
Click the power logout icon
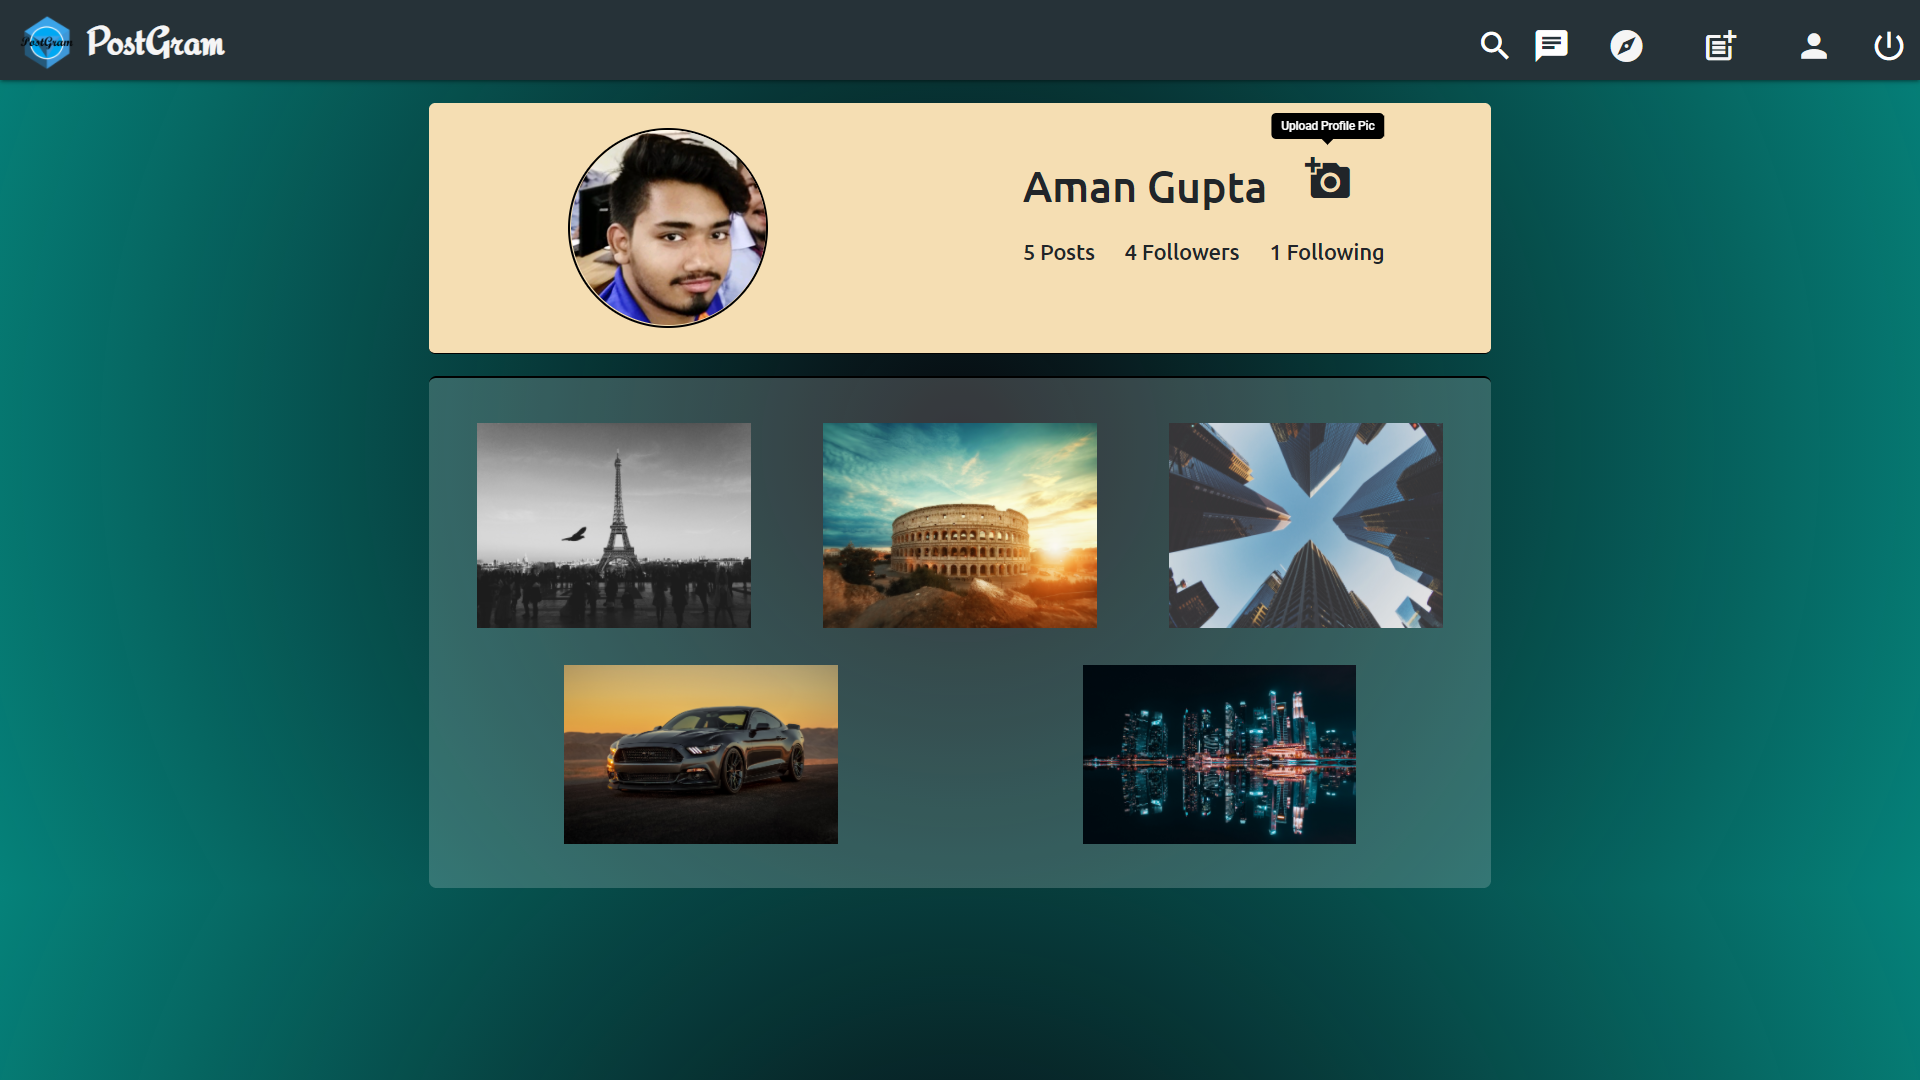[1888, 46]
